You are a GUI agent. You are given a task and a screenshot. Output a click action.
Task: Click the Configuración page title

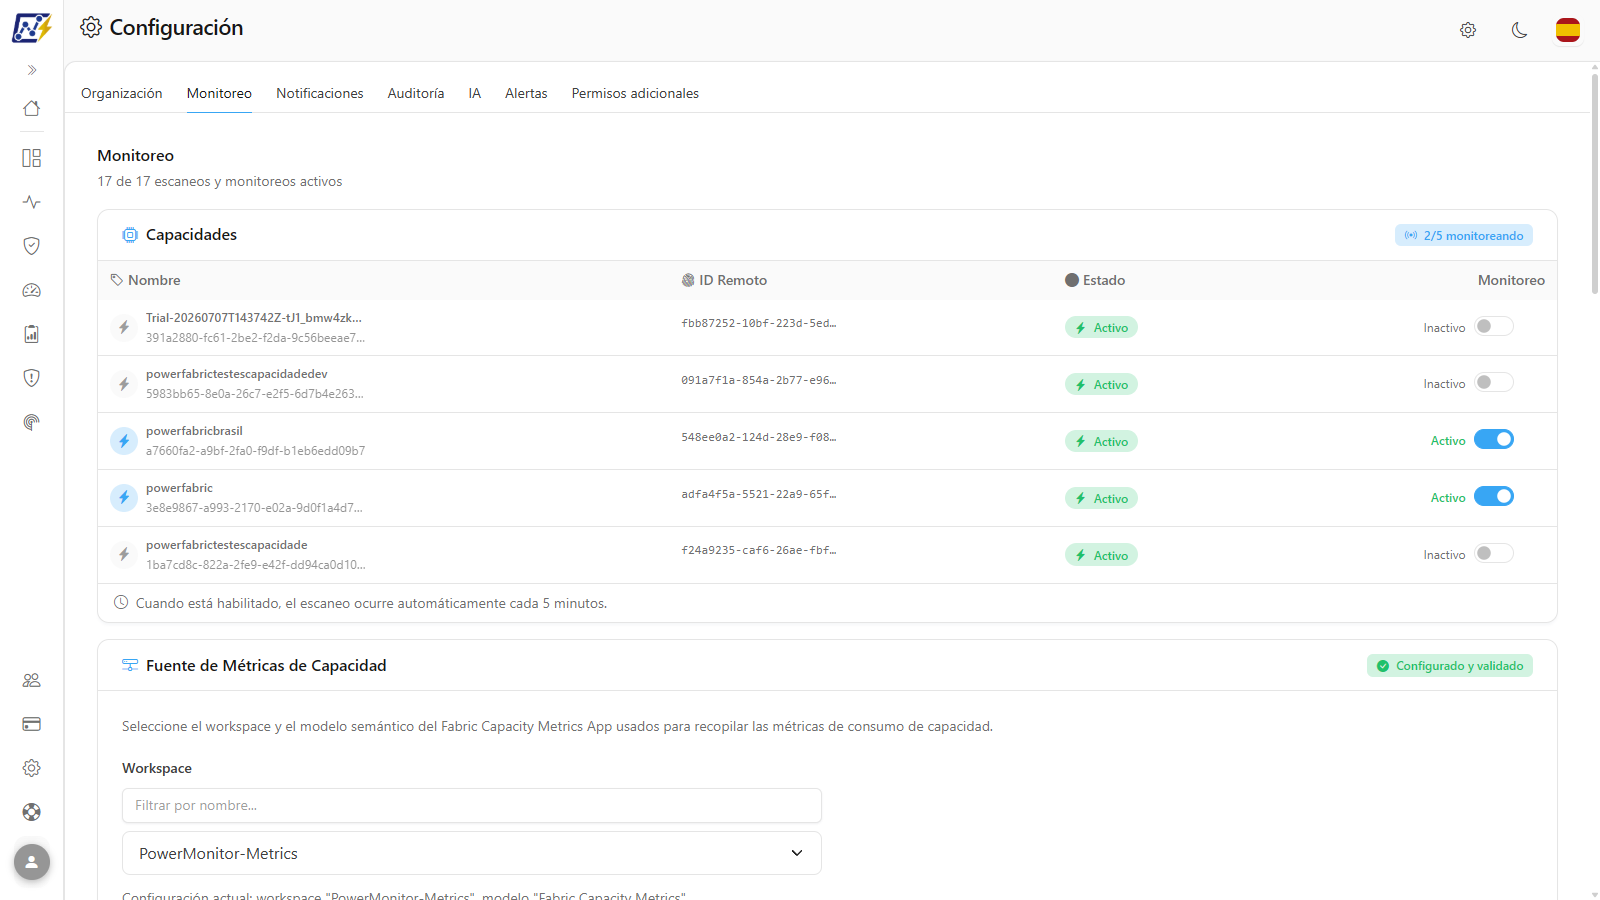(x=176, y=28)
